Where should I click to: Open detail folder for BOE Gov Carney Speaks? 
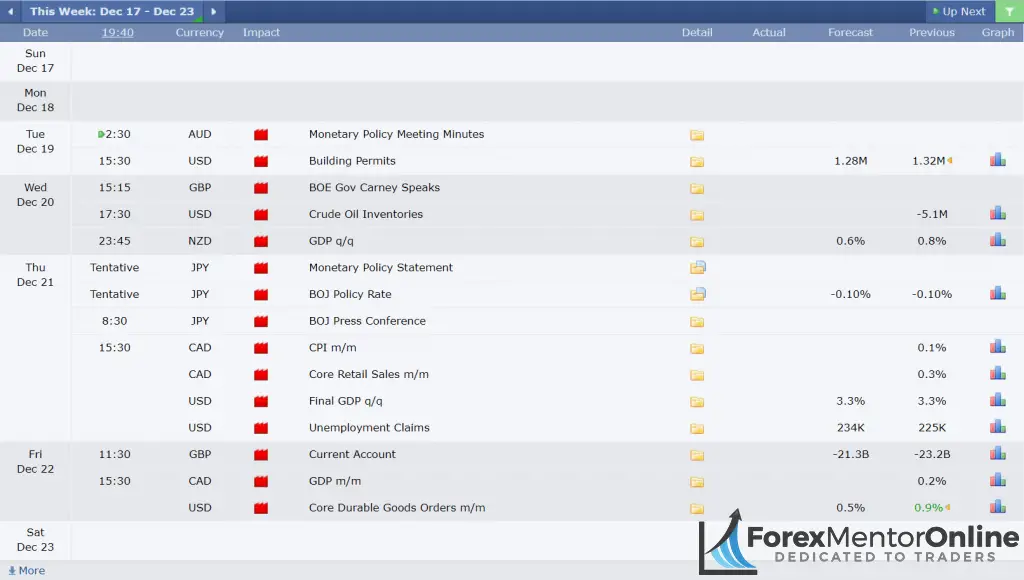pyautogui.click(x=697, y=188)
